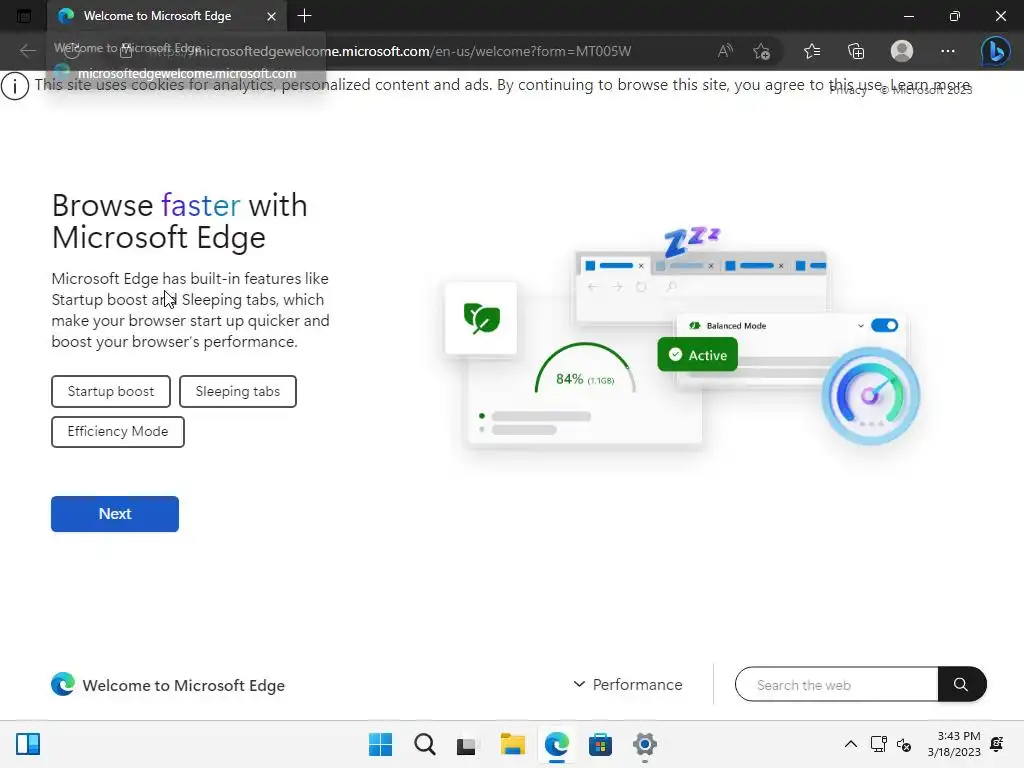The height and width of the screenshot is (768, 1024).
Task: Go back with the arrow button
Action: pos(27,51)
